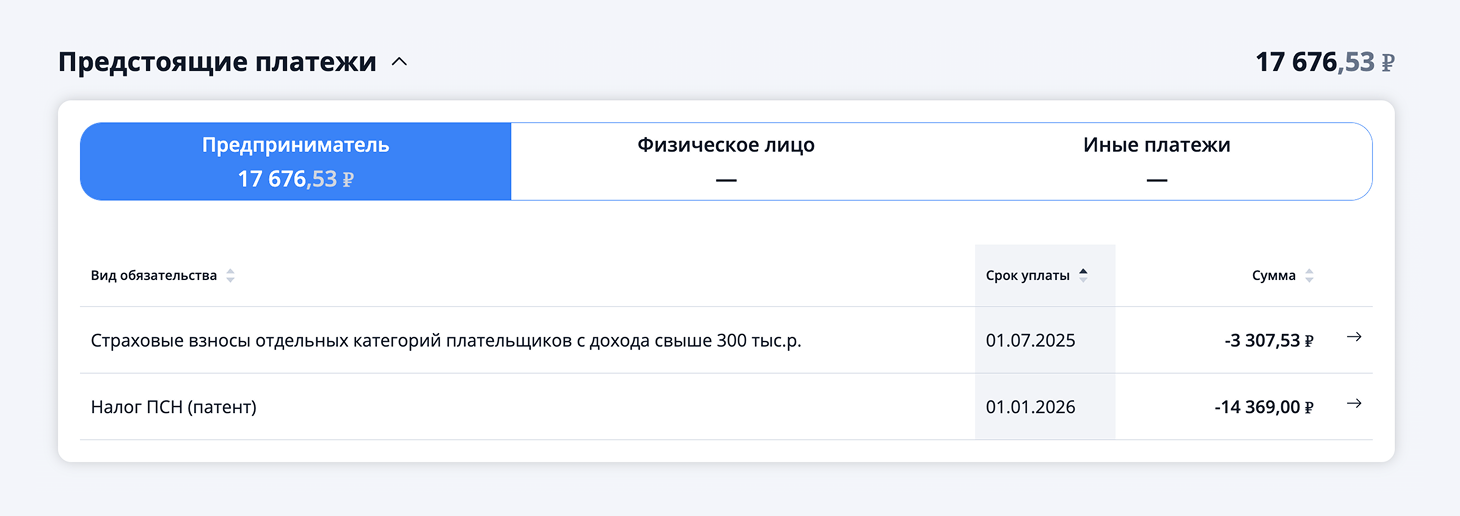Open details arrow for Страховые взносы row
The height and width of the screenshot is (516, 1460).
[1354, 338]
